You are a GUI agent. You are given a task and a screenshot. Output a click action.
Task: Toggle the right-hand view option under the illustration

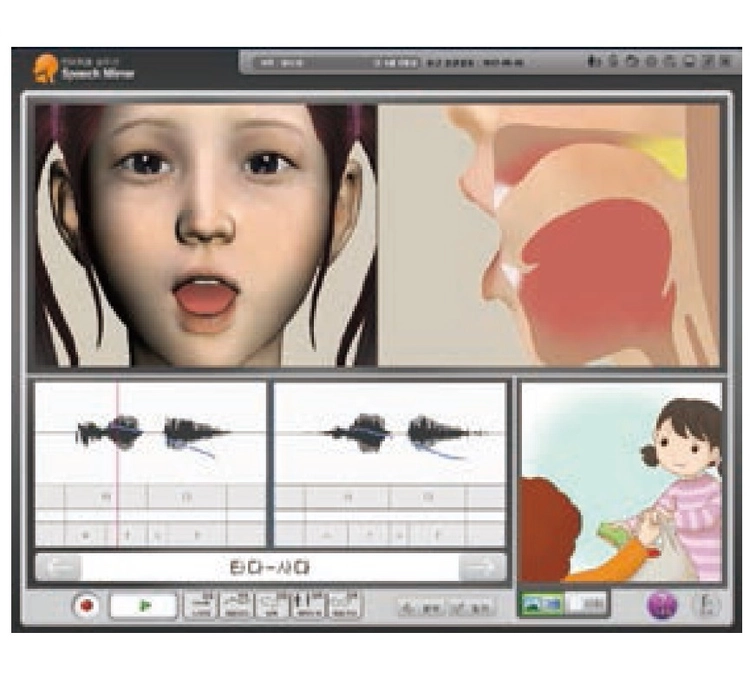[587, 604]
